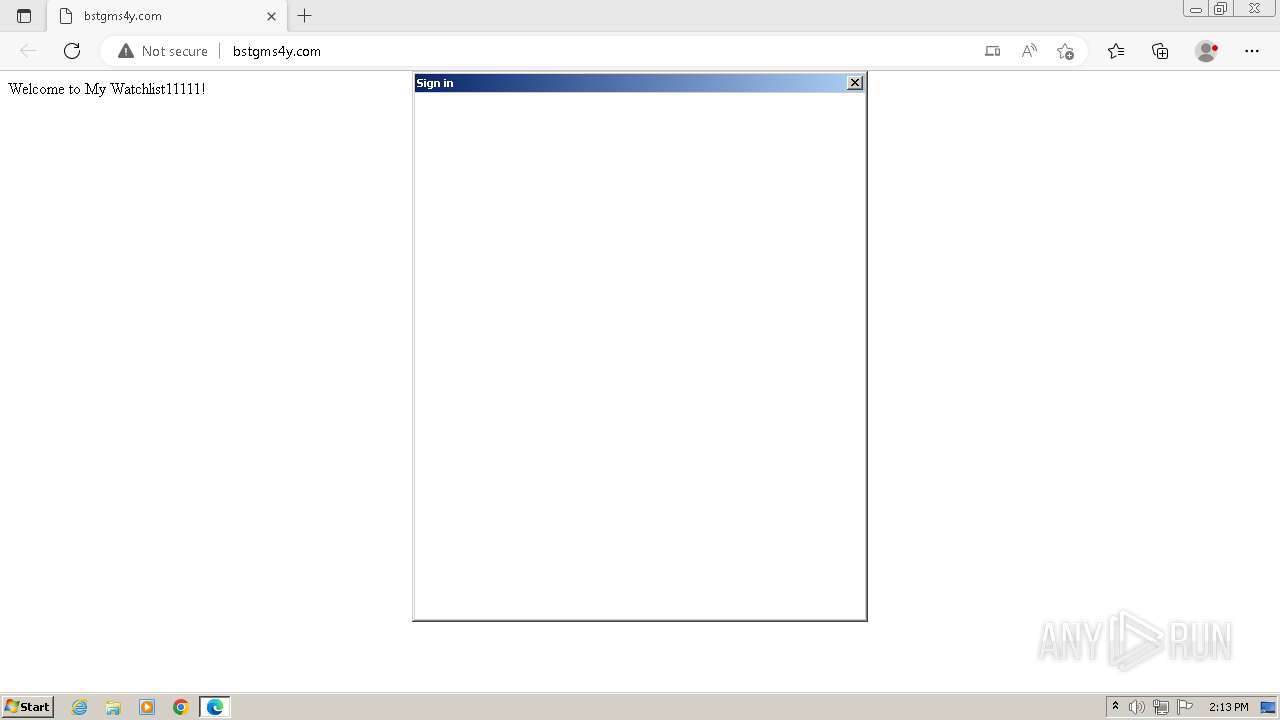Open the Favorites list icon
The width and height of the screenshot is (1280, 720).
pyautogui.click(x=1116, y=51)
